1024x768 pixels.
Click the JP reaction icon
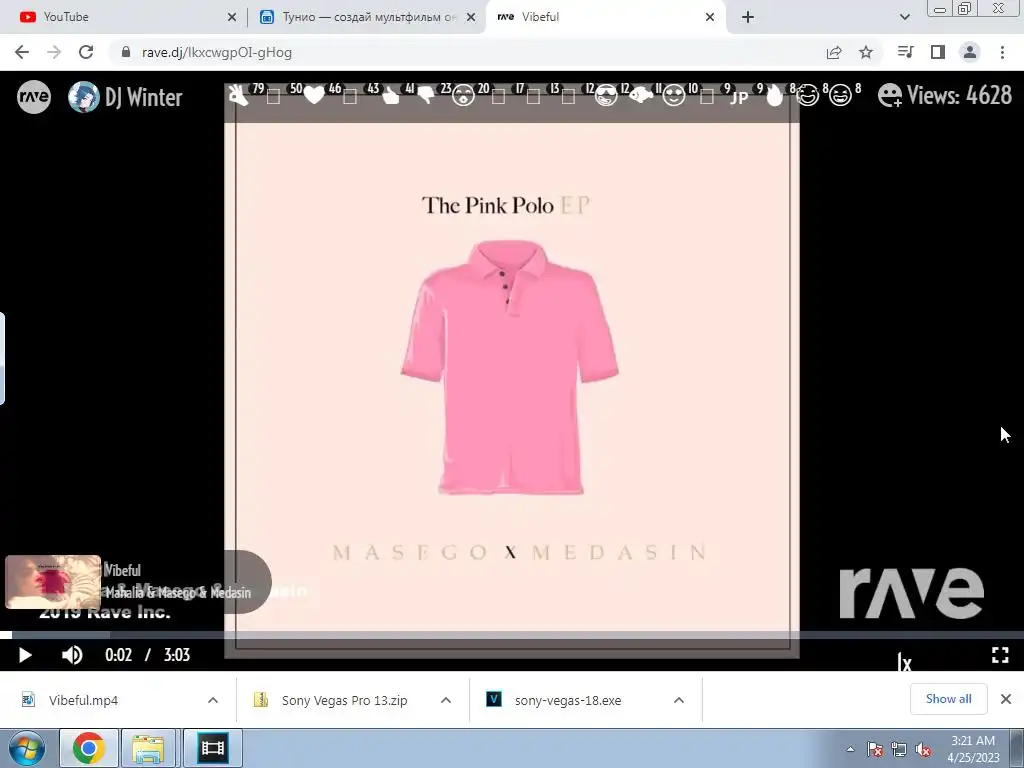point(739,97)
